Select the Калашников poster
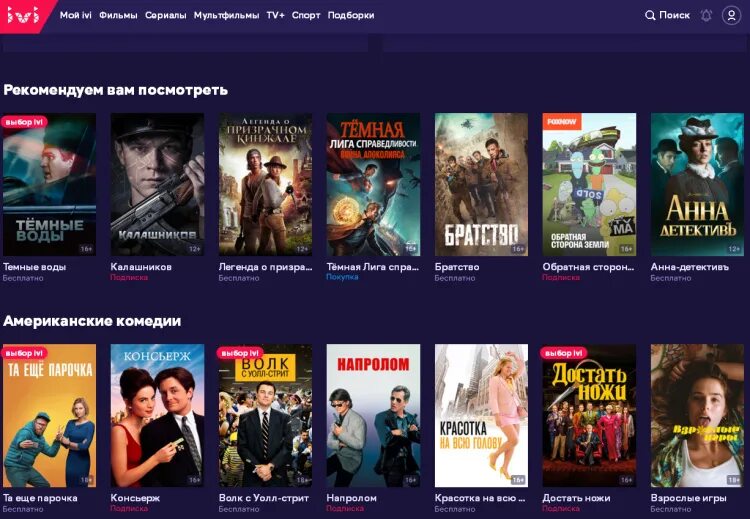 click(157, 184)
